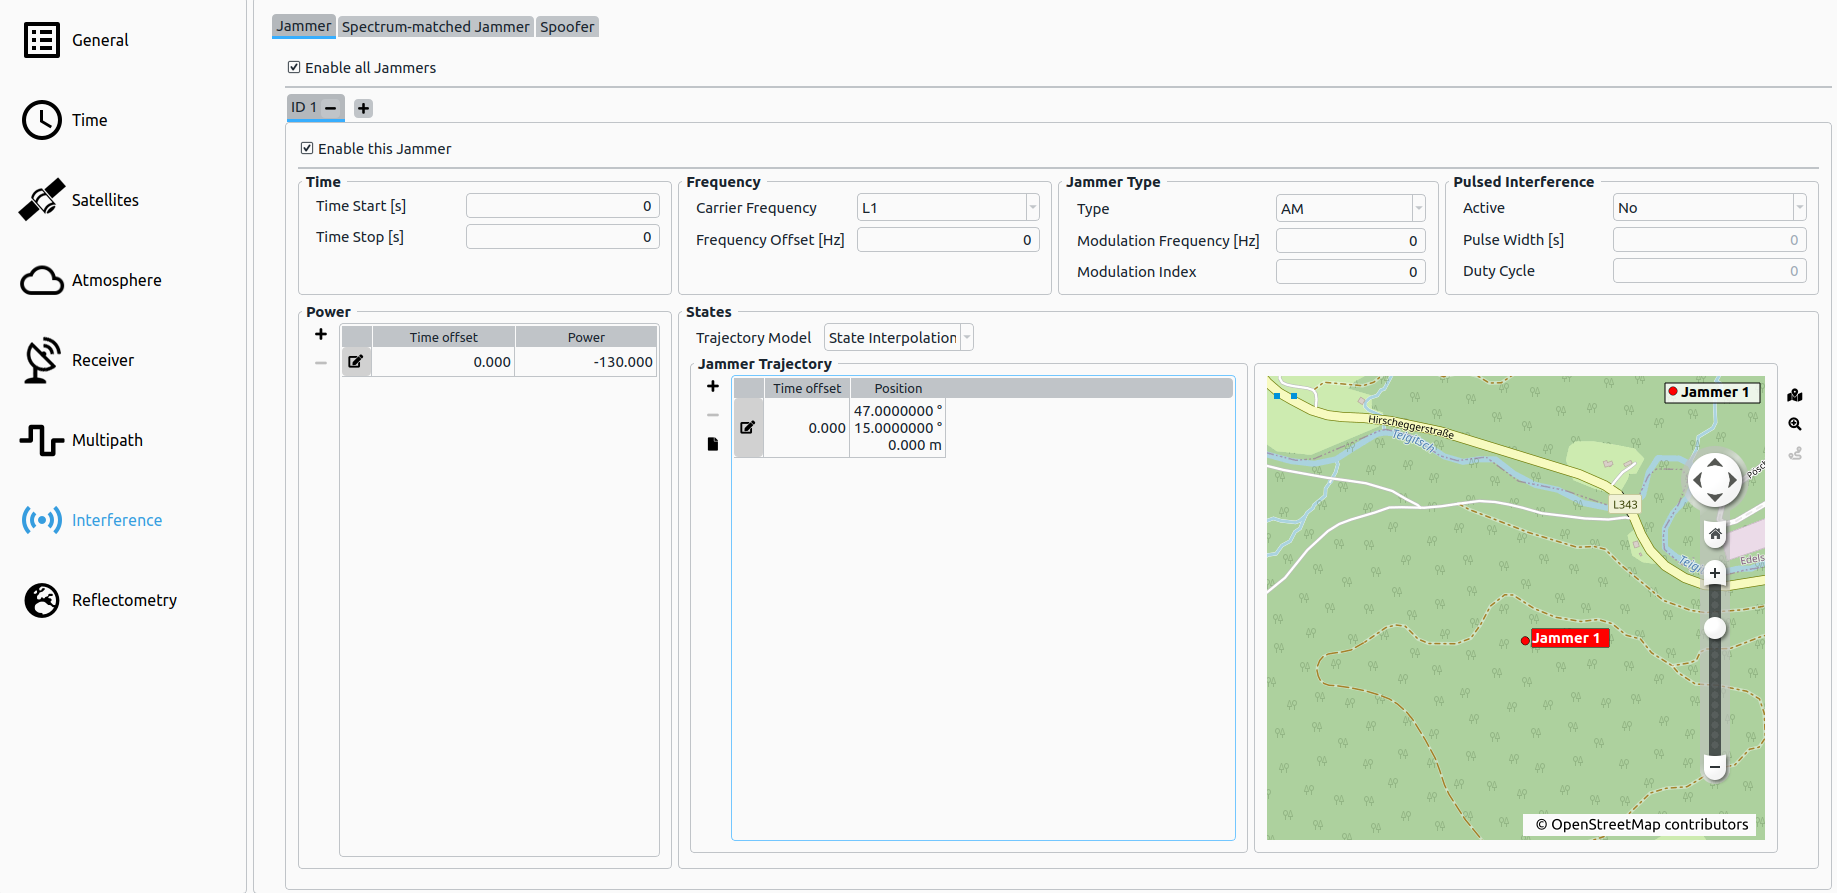Uncheck Enable this Jammer
This screenshot has width=1837, height=893.
point(307,149)
